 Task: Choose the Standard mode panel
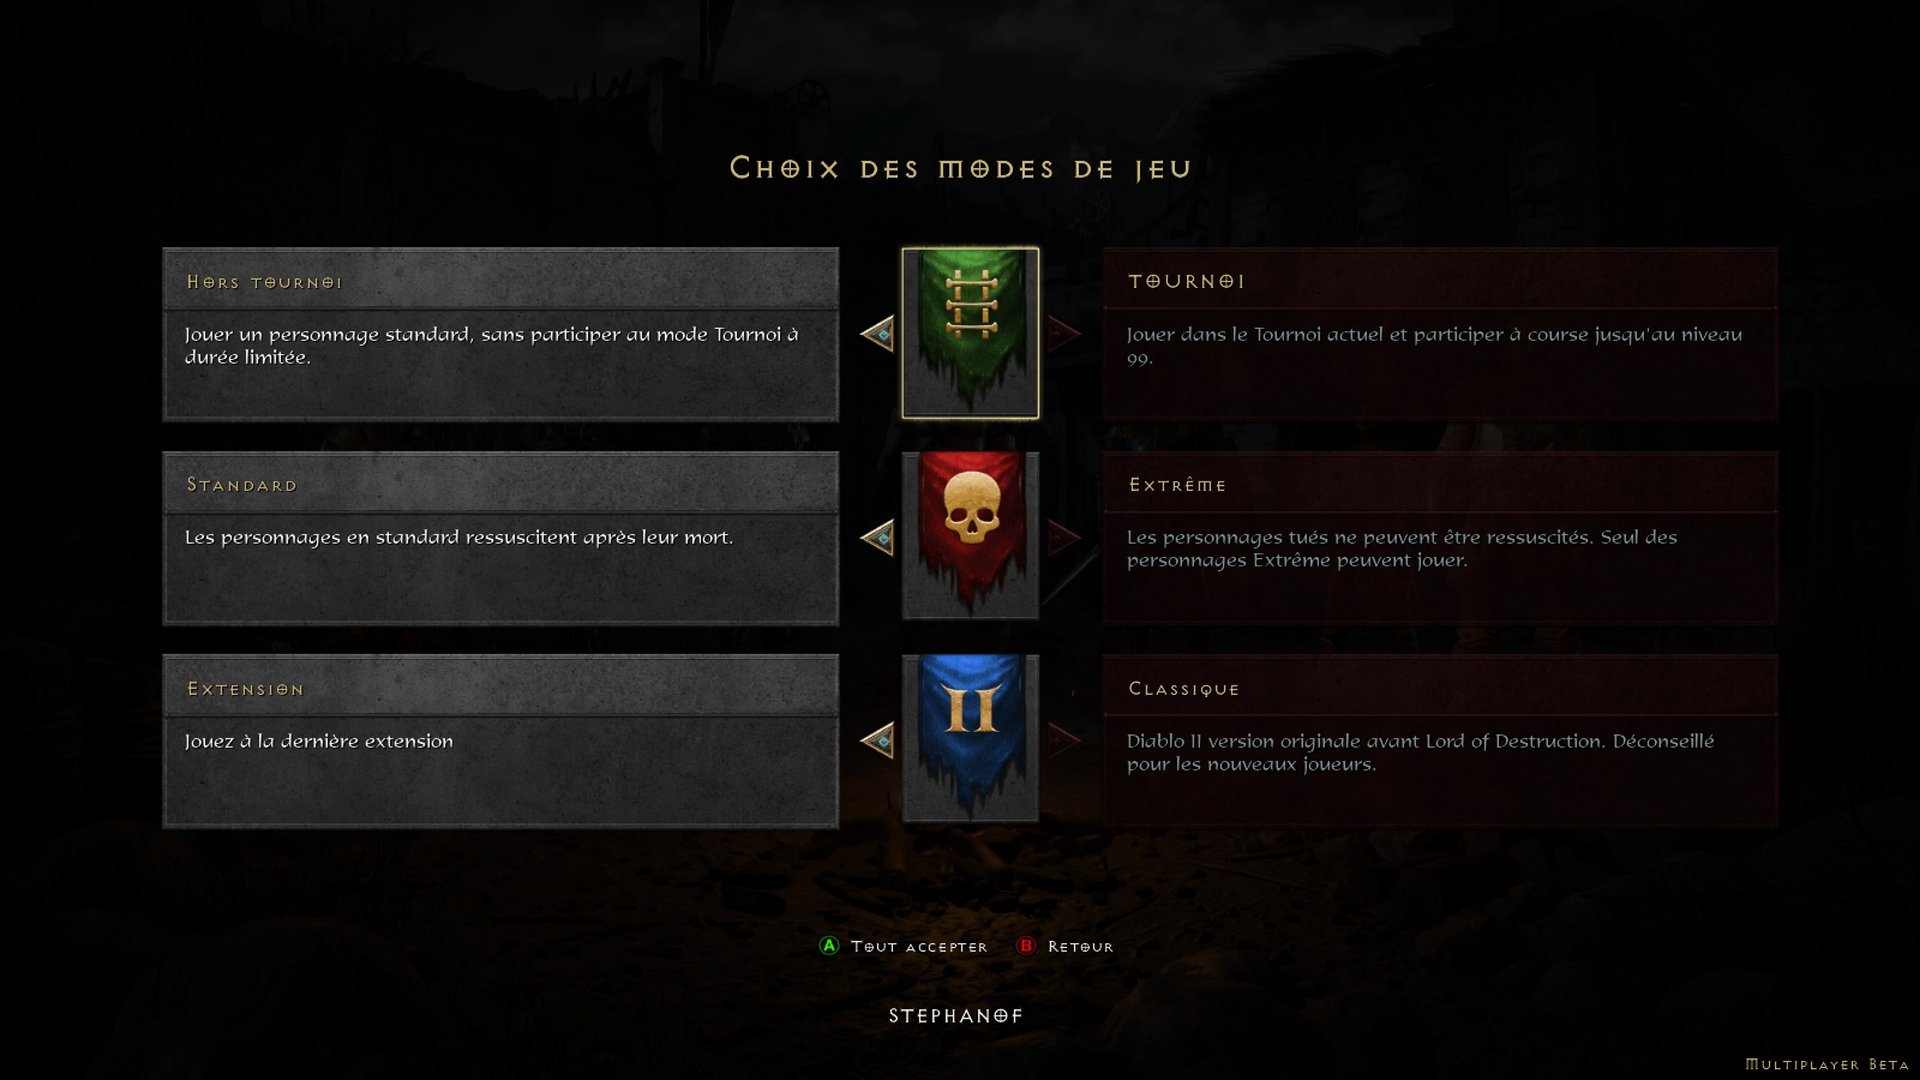[501, 538]
